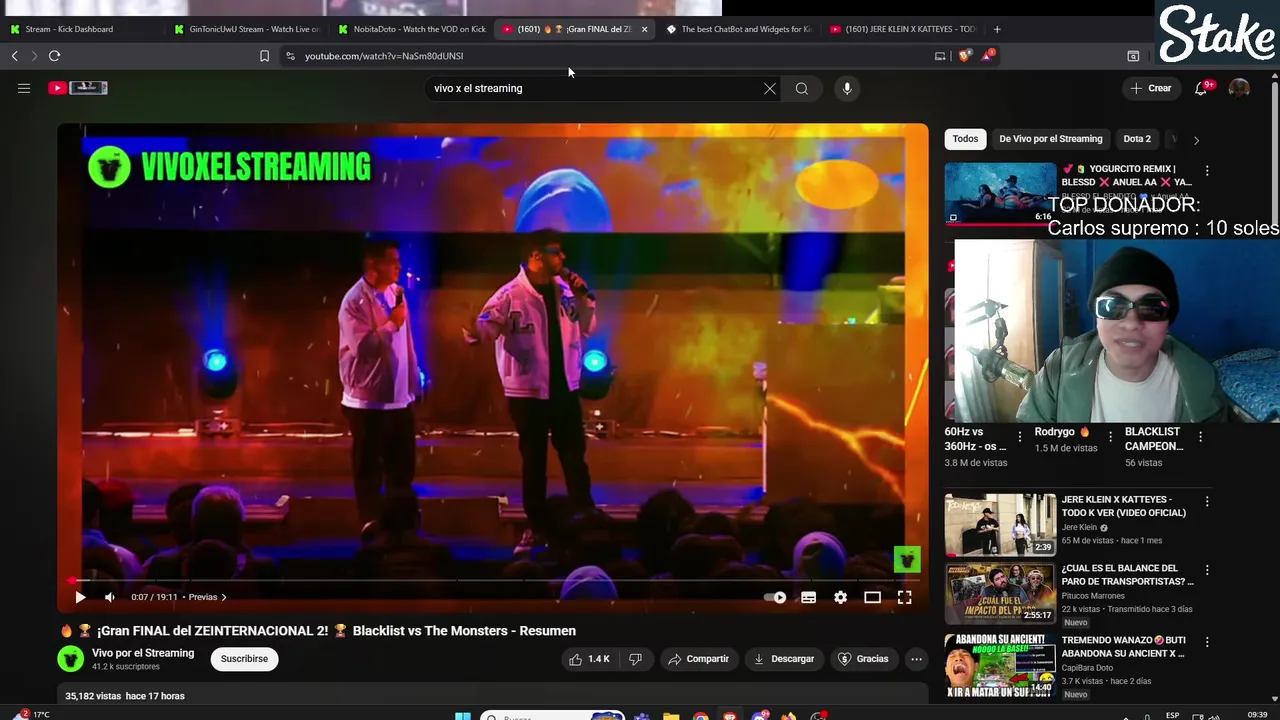
Task: Reload the page with the refresh icon
Action: click(55, 56)
